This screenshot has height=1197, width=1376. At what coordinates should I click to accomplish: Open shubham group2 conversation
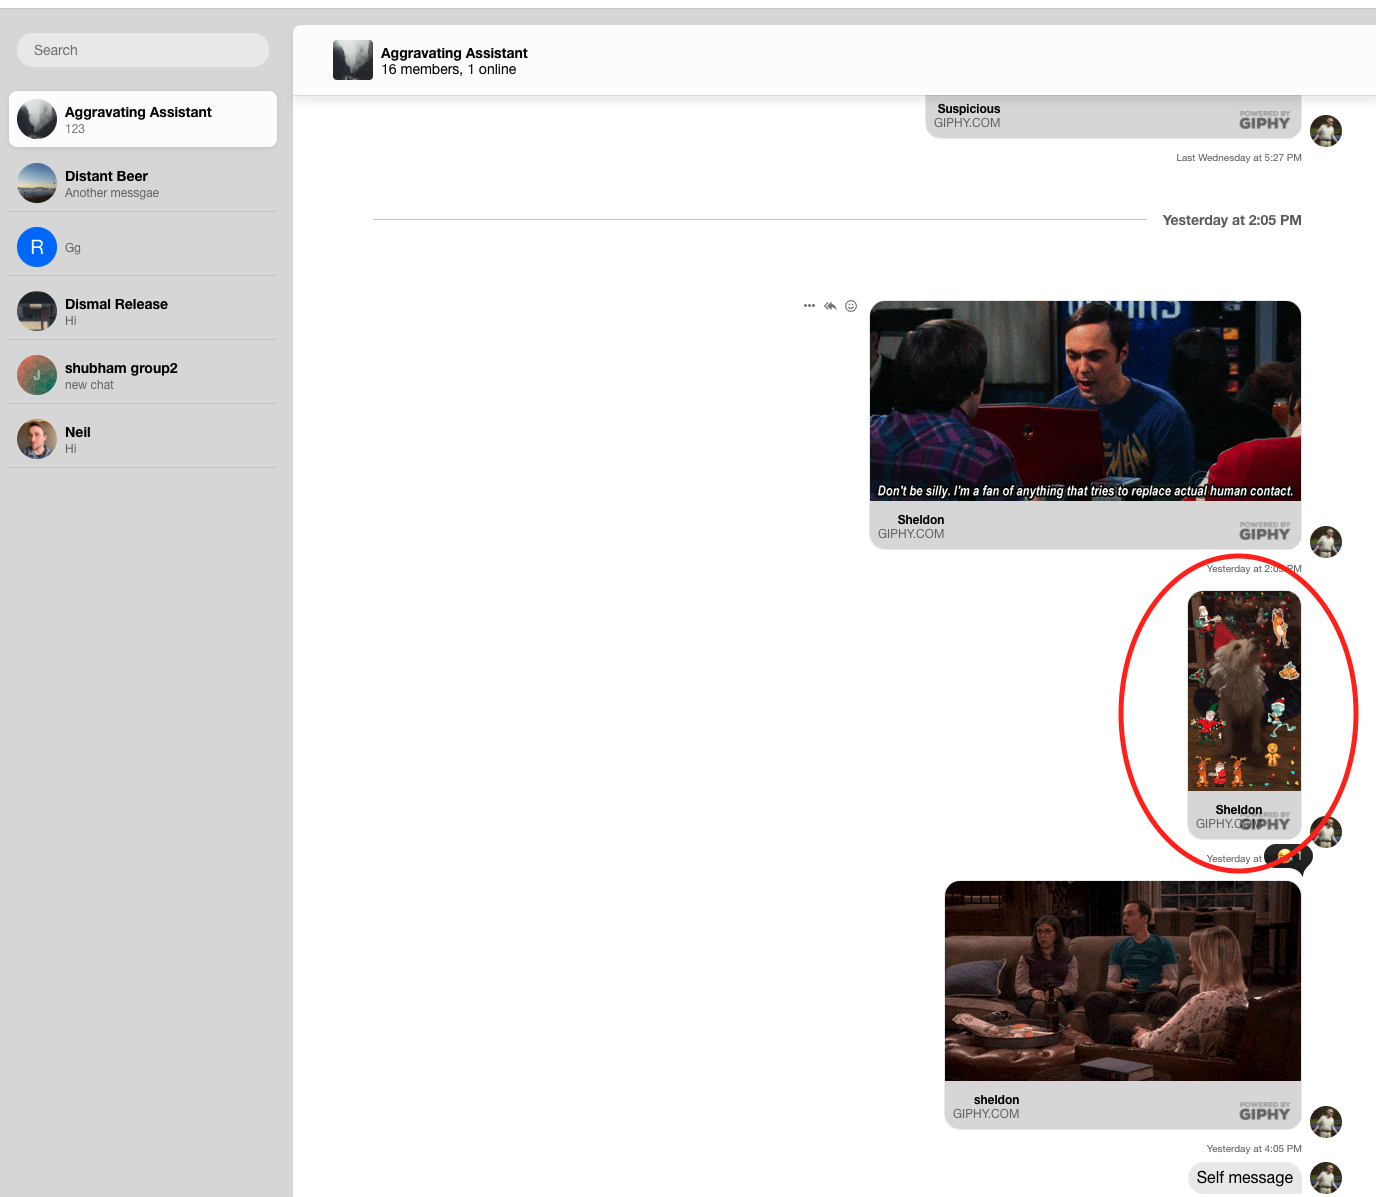[143, 375]
